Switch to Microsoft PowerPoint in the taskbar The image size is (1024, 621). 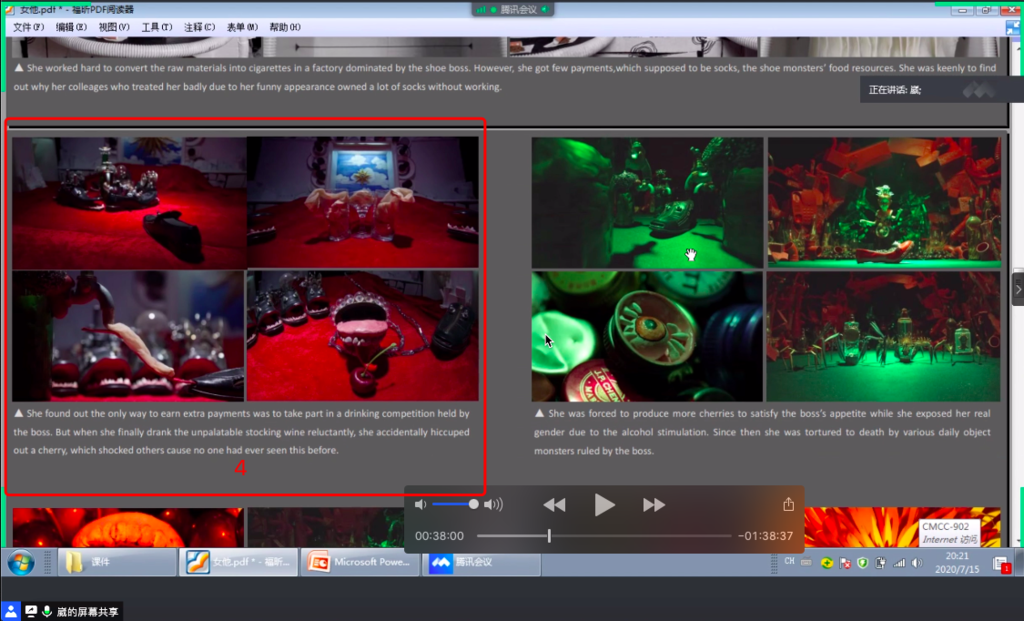click(359, 562)
